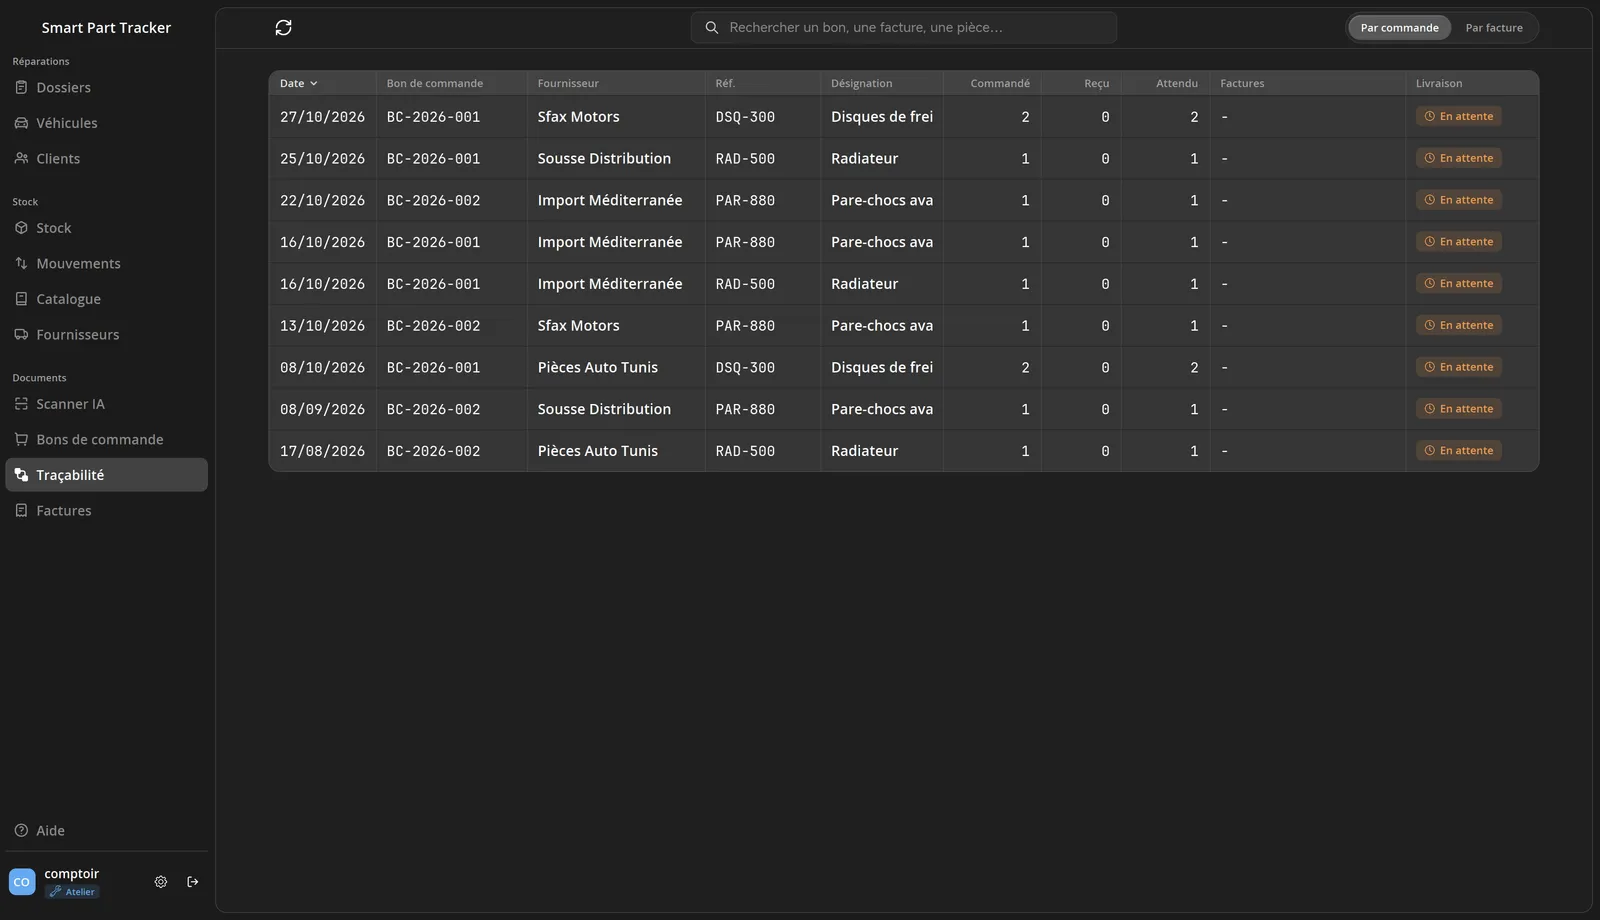Screen dimensions: 1600x920
Task: Open Bons de commande page
Action: pos(106,440)
